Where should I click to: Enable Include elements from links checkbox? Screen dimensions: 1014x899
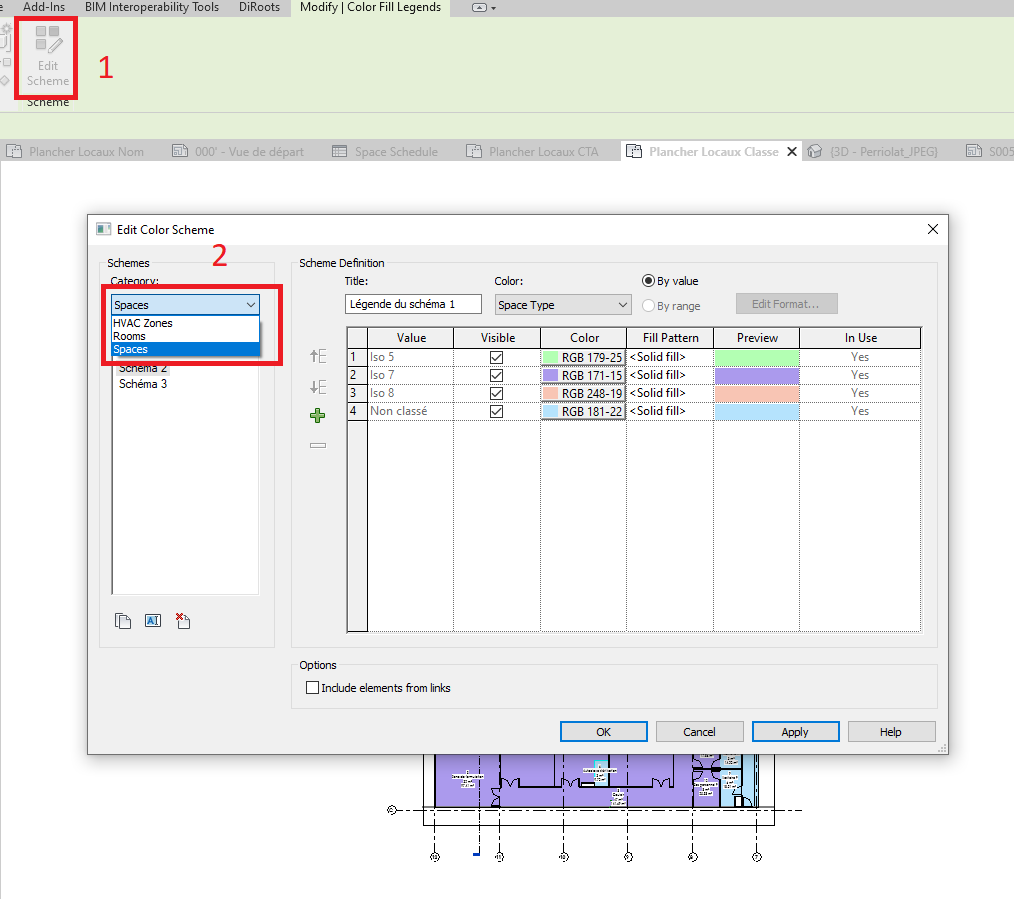point(313,688)
